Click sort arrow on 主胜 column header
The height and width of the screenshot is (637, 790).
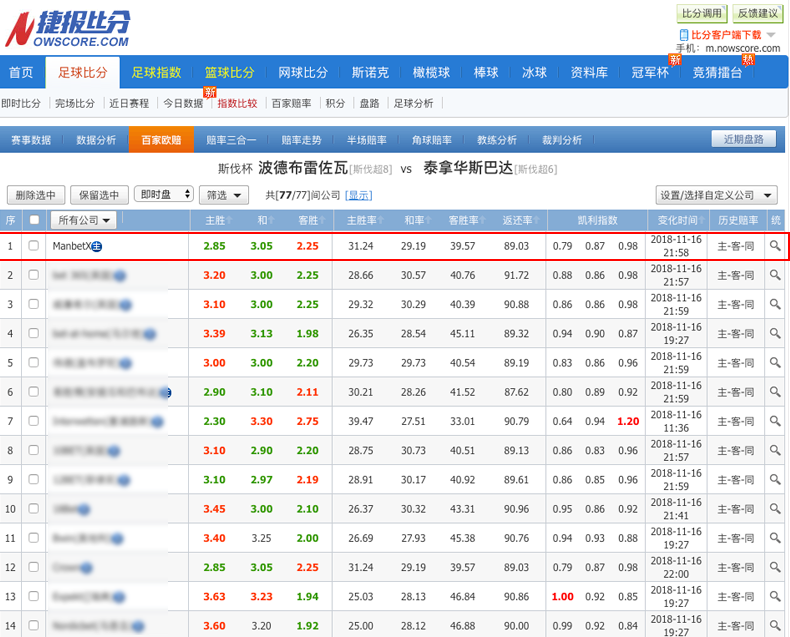230,220
